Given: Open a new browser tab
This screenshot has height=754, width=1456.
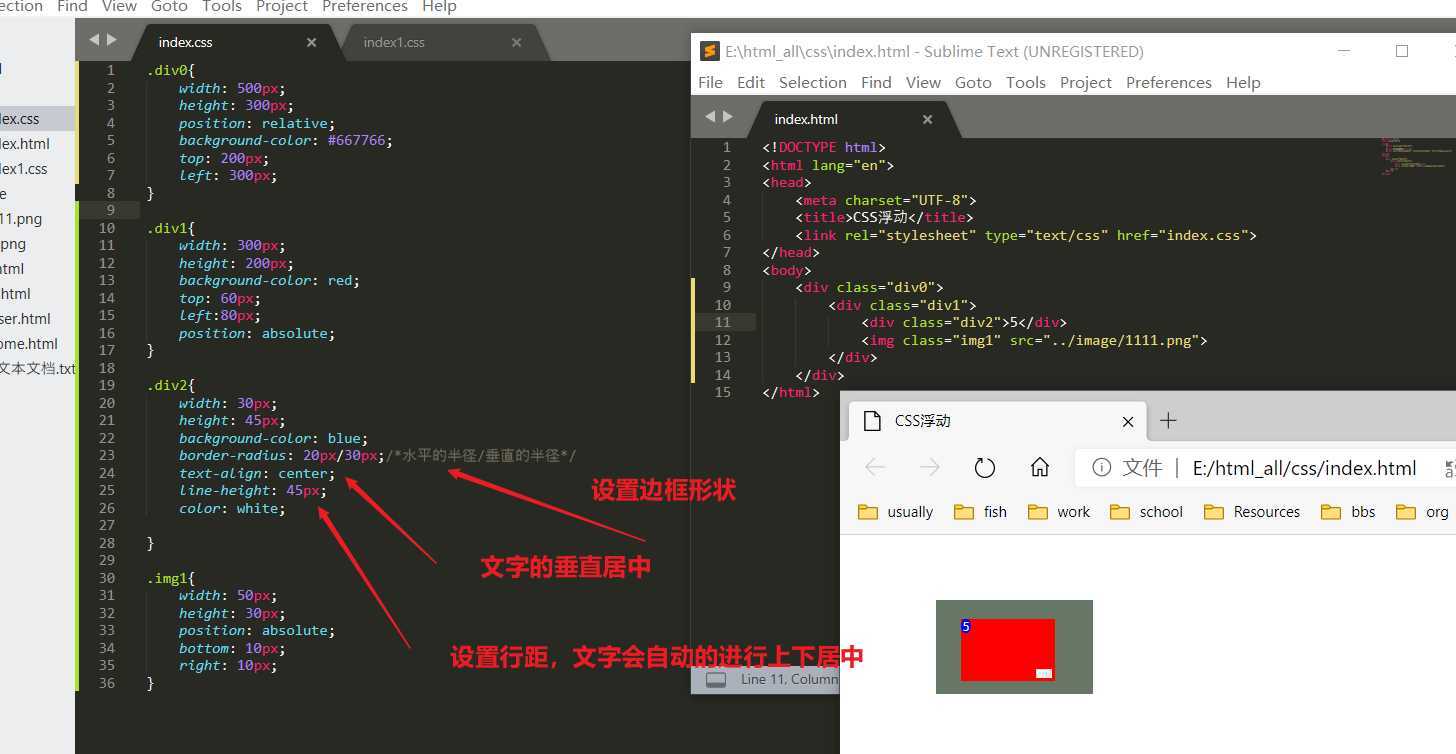Looking at the screenshot, I should click(x=1167, y=421).
